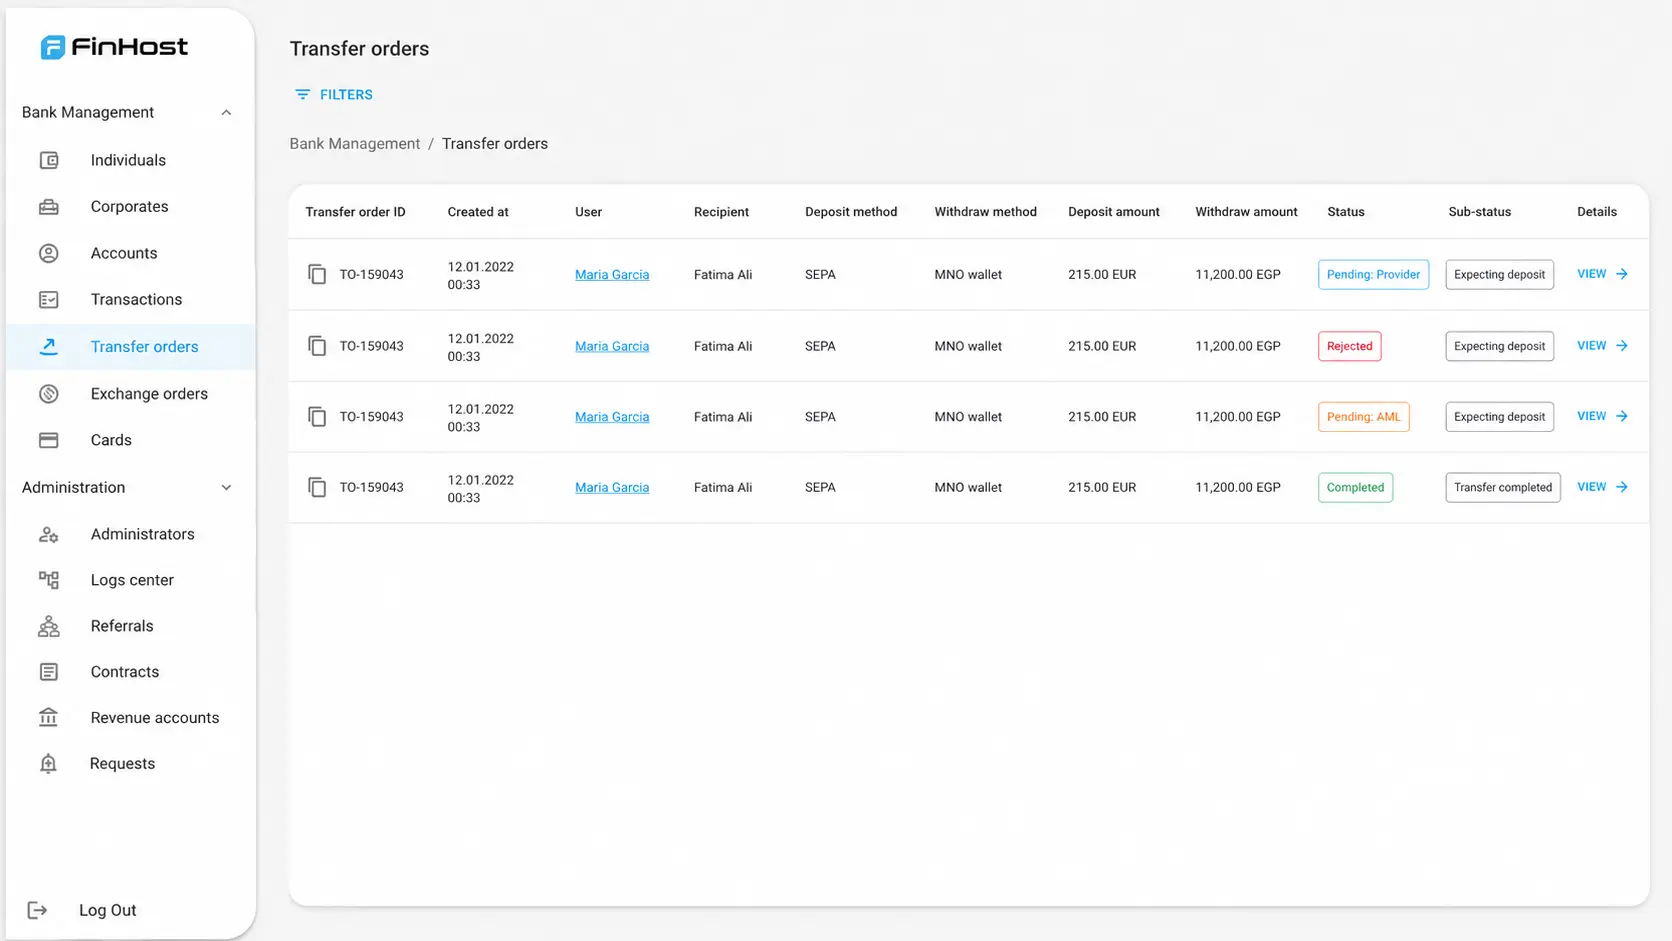Collapse the Bank Management section chevron
The image size is (1672, 941).
[226, 113]
